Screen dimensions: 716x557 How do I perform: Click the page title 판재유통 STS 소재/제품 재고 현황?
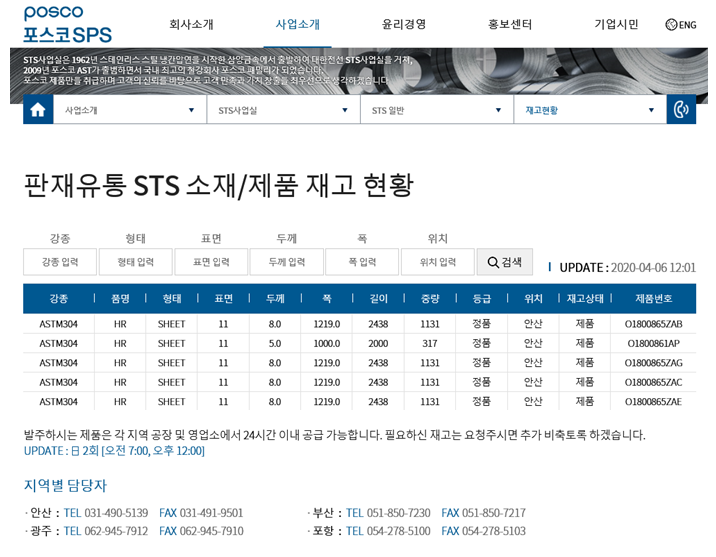(218, 185)
